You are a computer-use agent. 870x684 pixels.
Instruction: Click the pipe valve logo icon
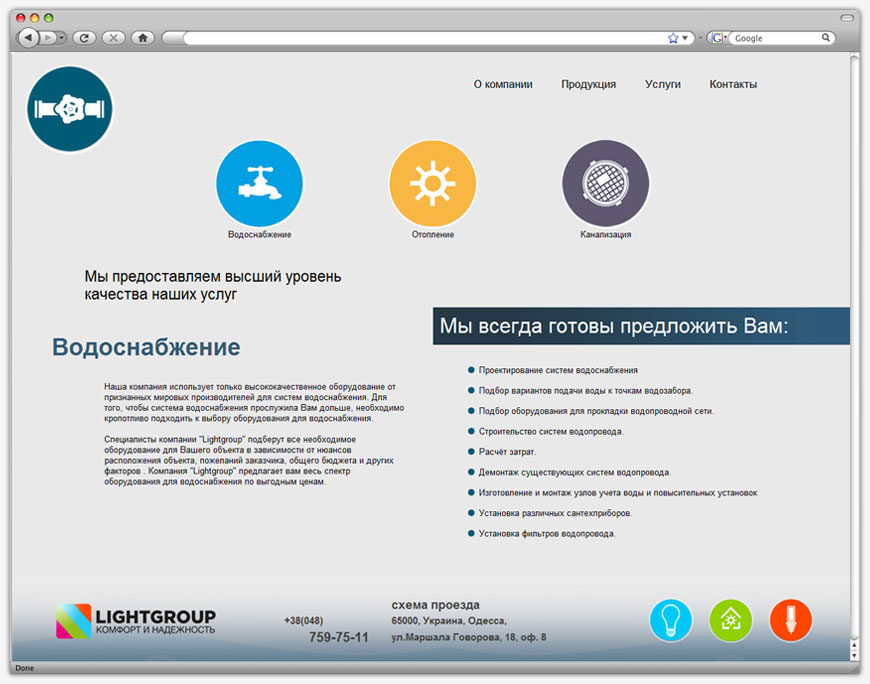pyautogui.click(x=70, y=109)
